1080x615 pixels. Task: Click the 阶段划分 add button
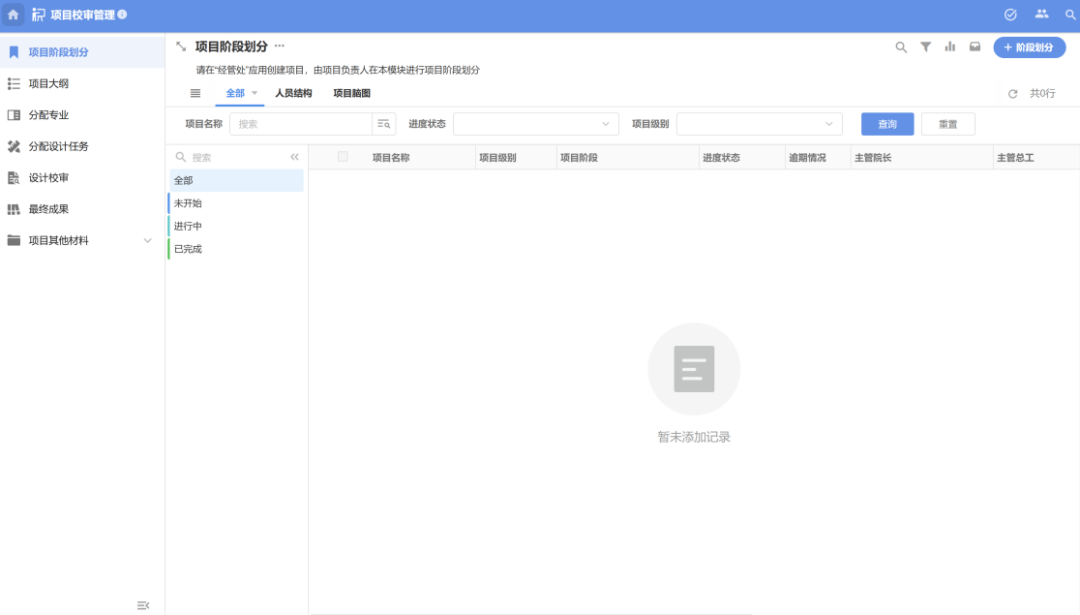click(x=1029, y=47)
